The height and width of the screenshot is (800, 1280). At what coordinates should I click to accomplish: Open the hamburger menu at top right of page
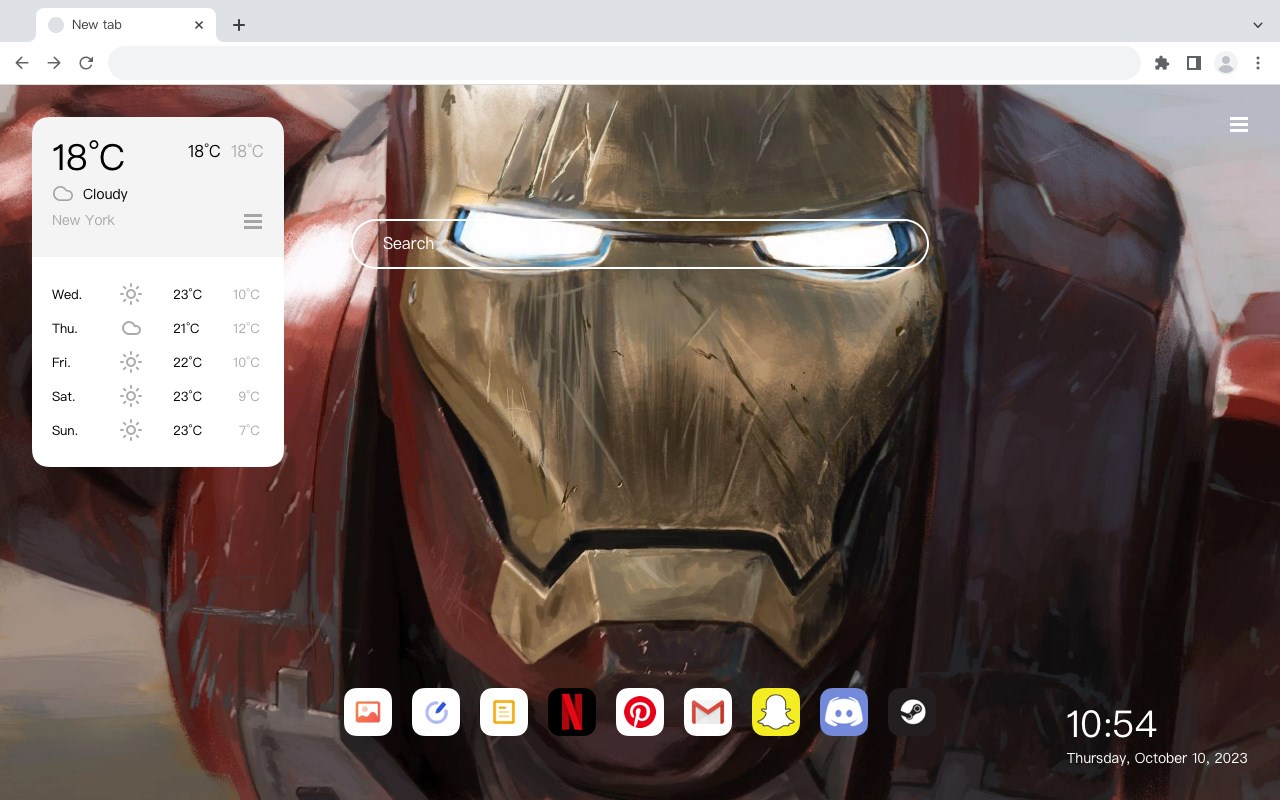coord(1239,125)
